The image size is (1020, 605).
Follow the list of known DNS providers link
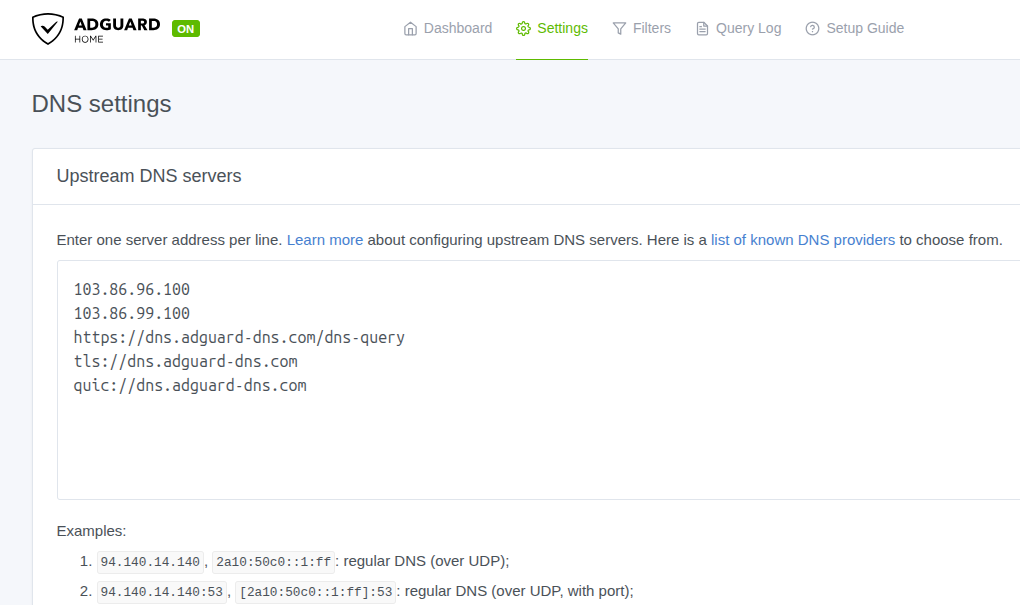(802, 240)
